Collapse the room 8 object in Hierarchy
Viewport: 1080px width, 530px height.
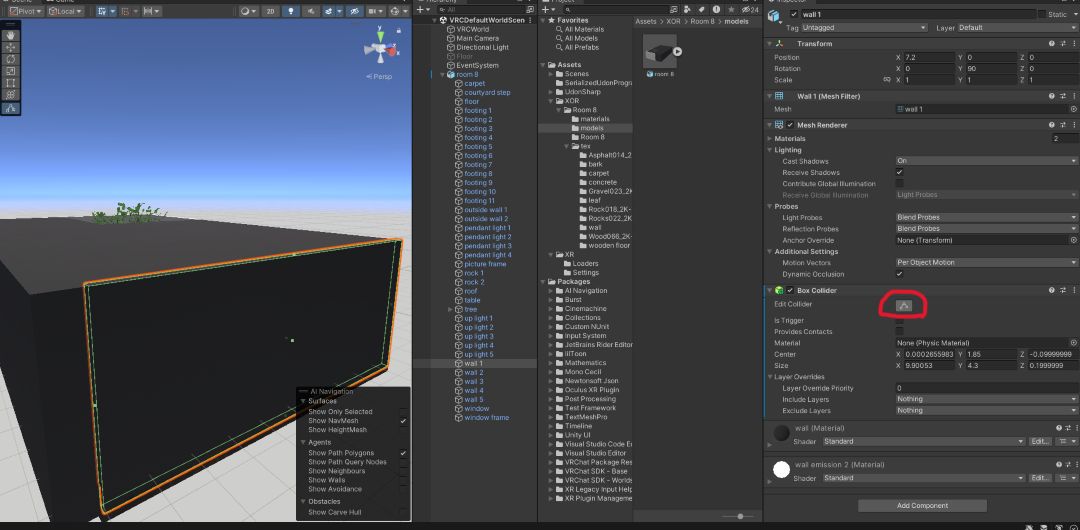point(443,74)
